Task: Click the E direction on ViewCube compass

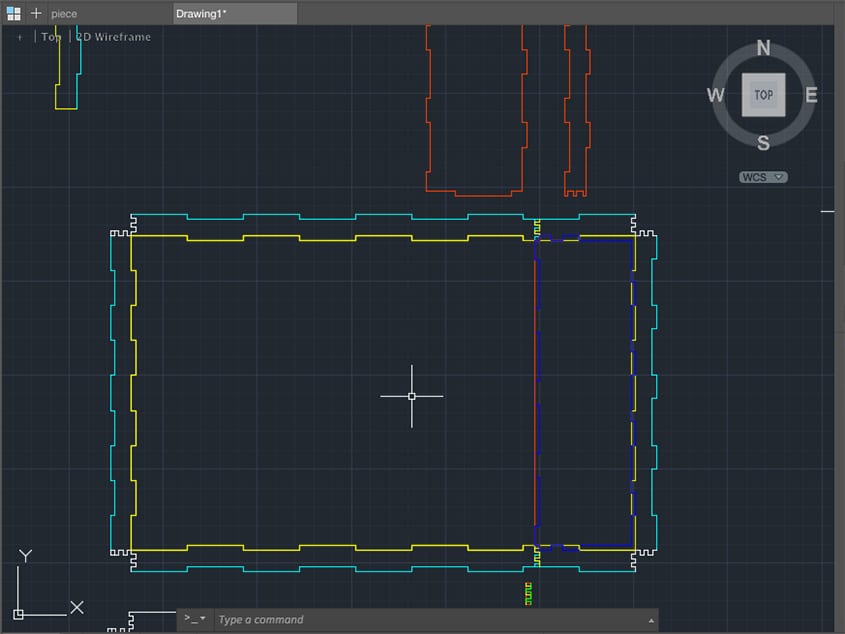Action: (x=811, y=95)
